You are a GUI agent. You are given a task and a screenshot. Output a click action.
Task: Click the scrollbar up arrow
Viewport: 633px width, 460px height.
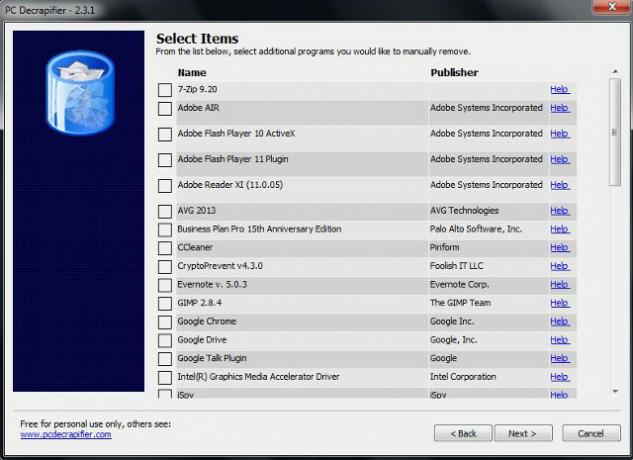[x=615, y=71]
